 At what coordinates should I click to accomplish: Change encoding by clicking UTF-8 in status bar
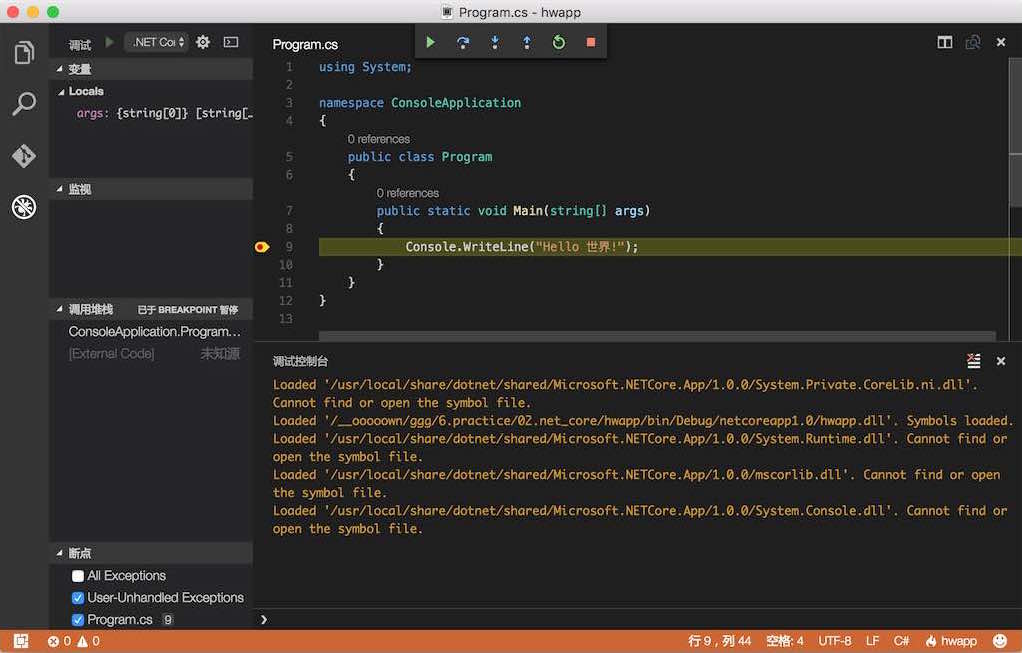(835, 640)
